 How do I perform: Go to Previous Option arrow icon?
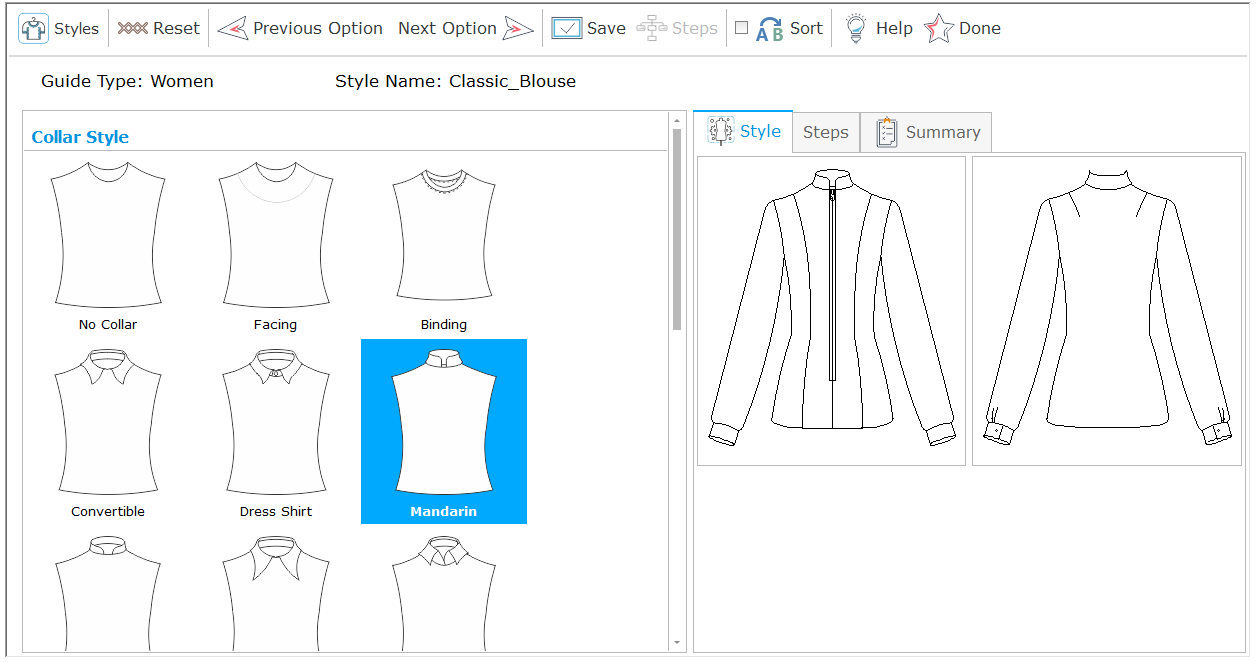point(232,28)
